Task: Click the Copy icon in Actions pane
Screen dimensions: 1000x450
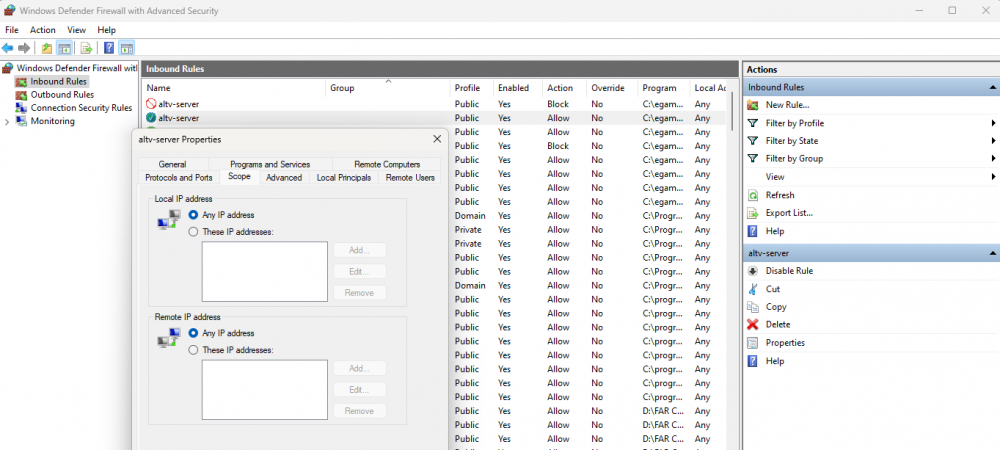Action: pos(753,307)
